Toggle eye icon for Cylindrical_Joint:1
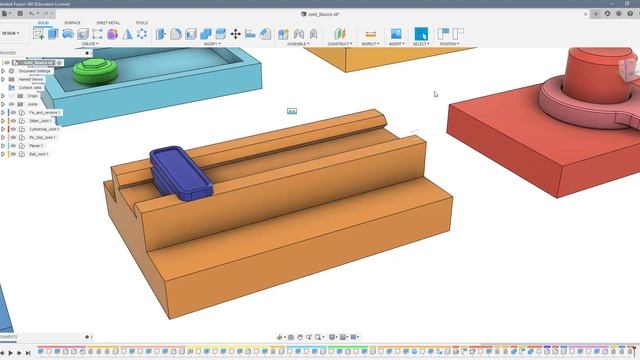 tap(13, 129)
